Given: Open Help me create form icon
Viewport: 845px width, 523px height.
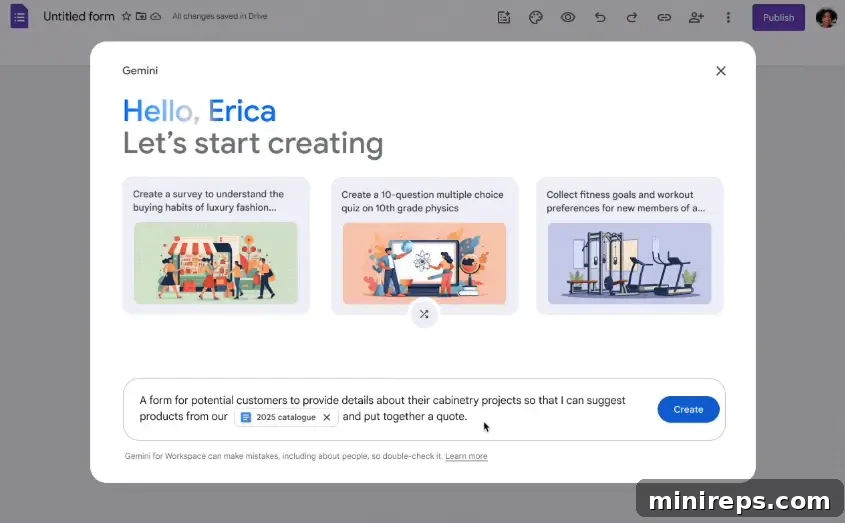Looking at the screenshot, I should pos(504,17).
